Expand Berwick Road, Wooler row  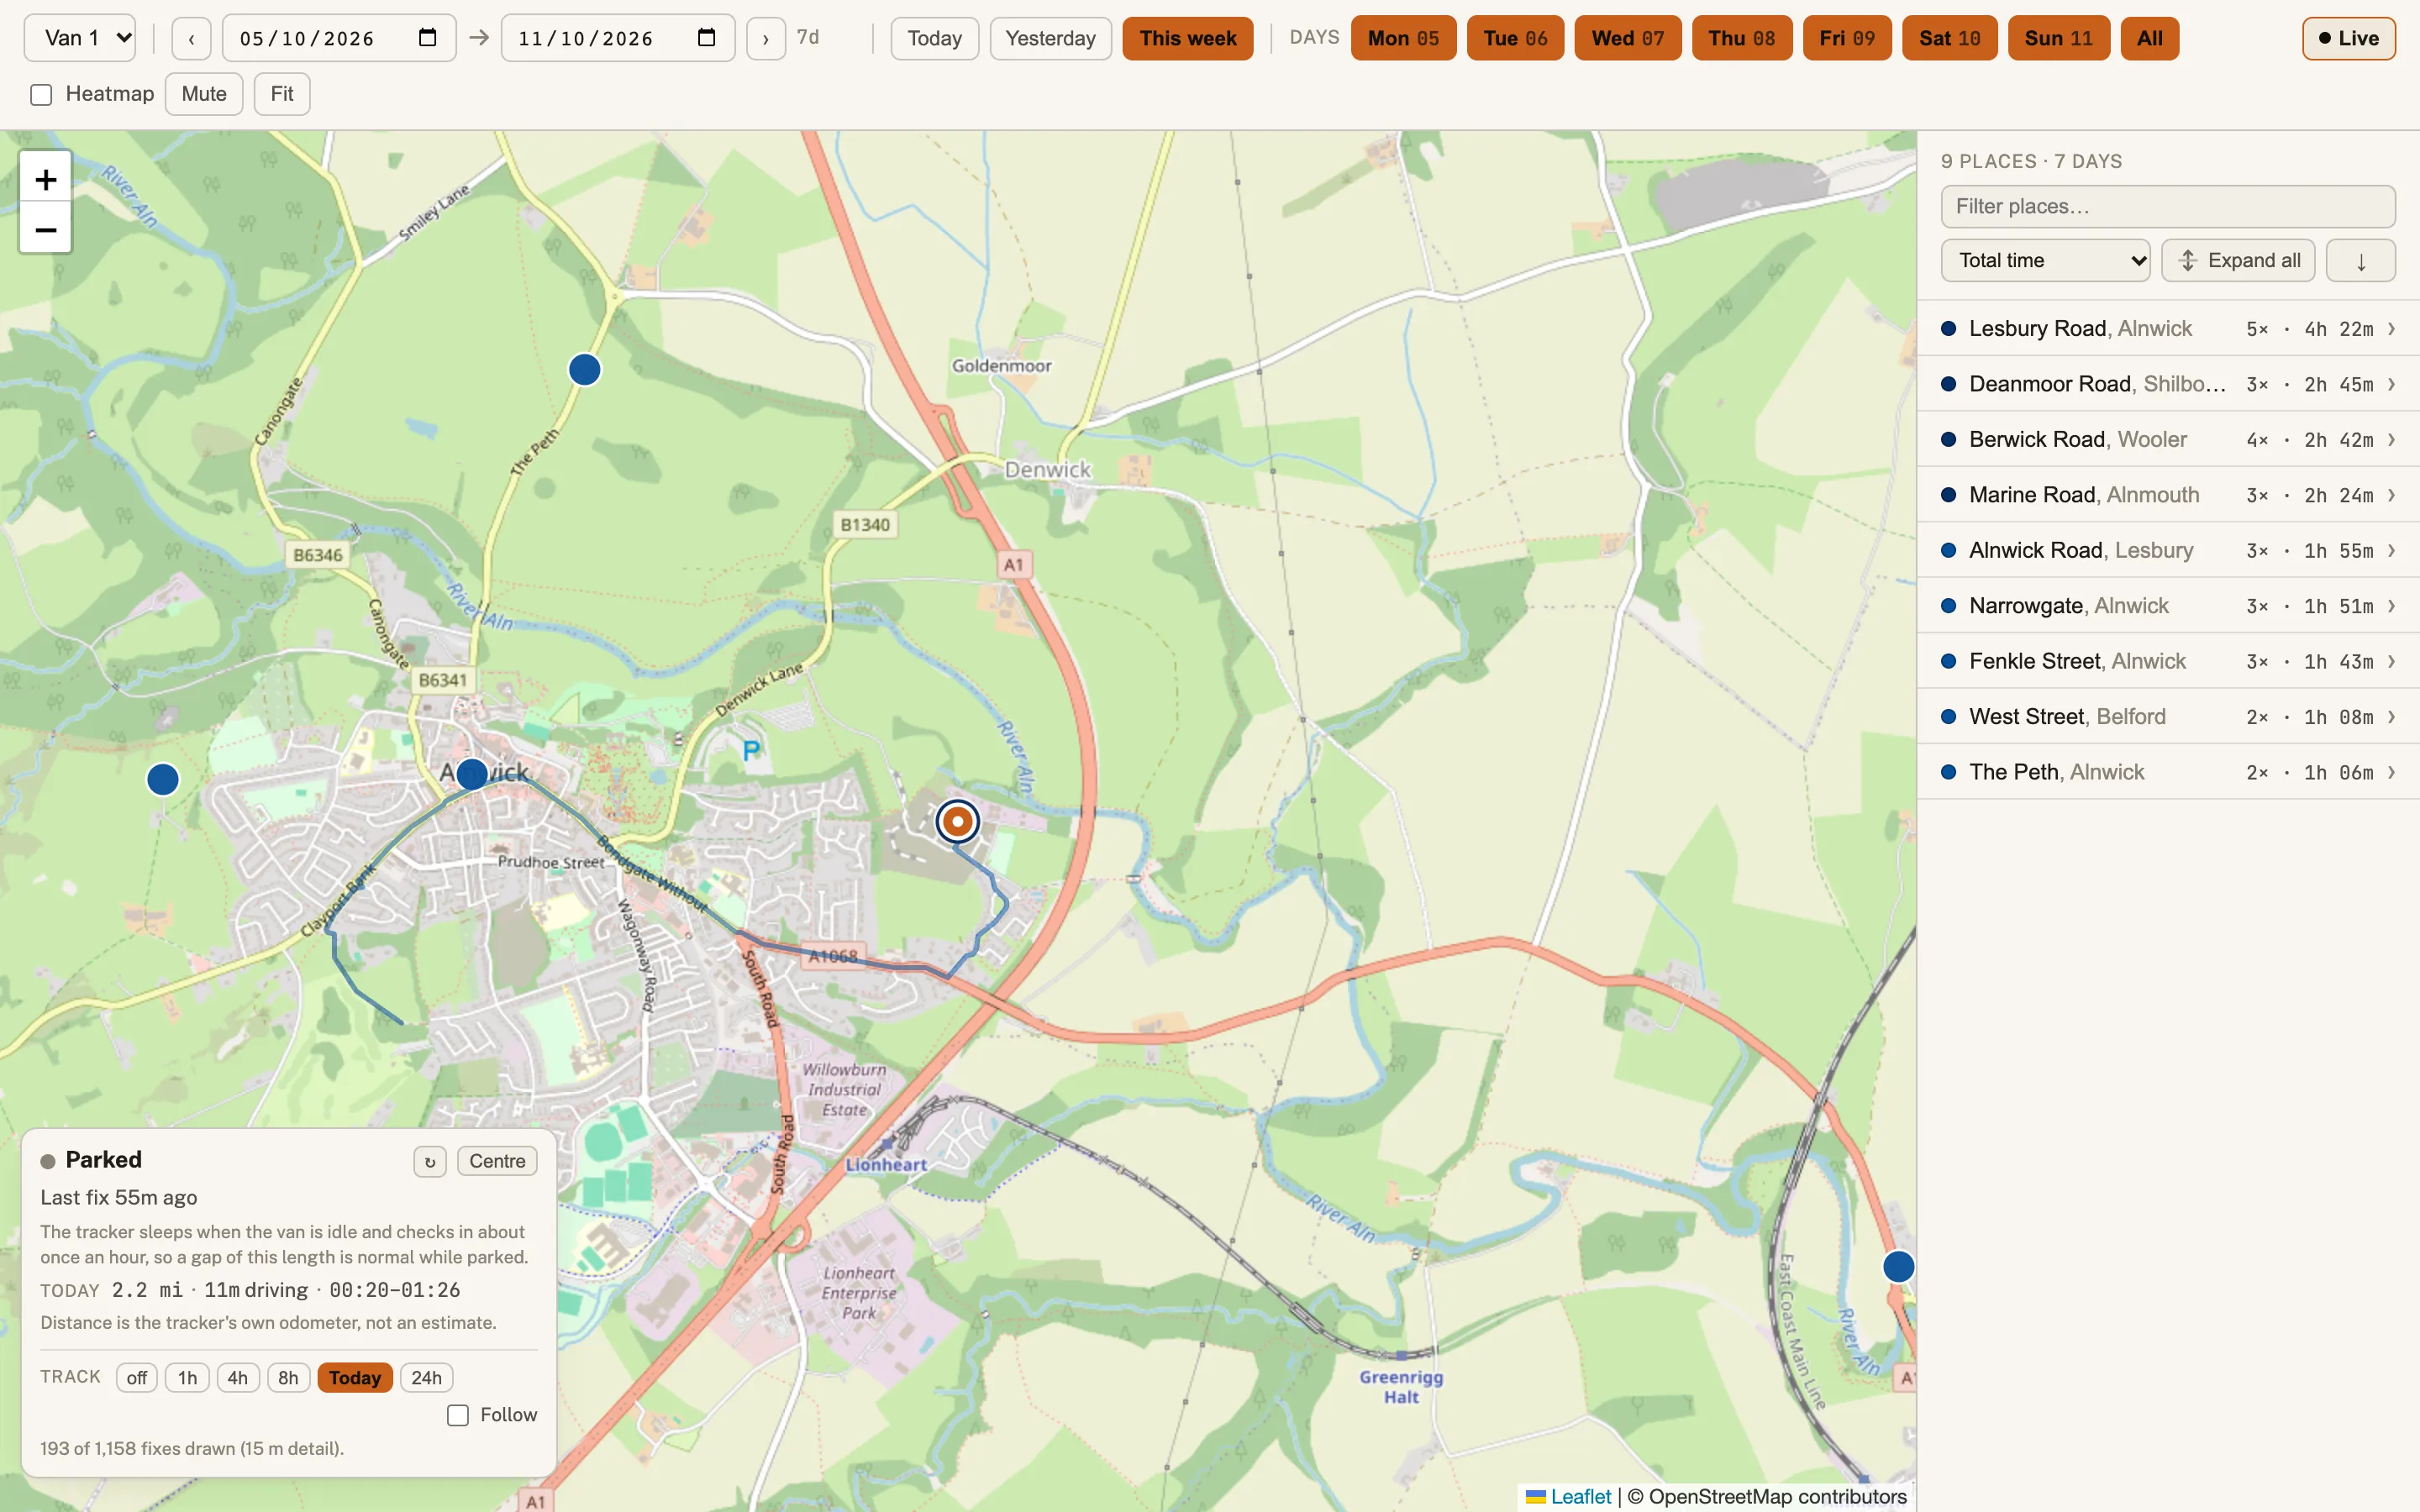coord(2168,439)
